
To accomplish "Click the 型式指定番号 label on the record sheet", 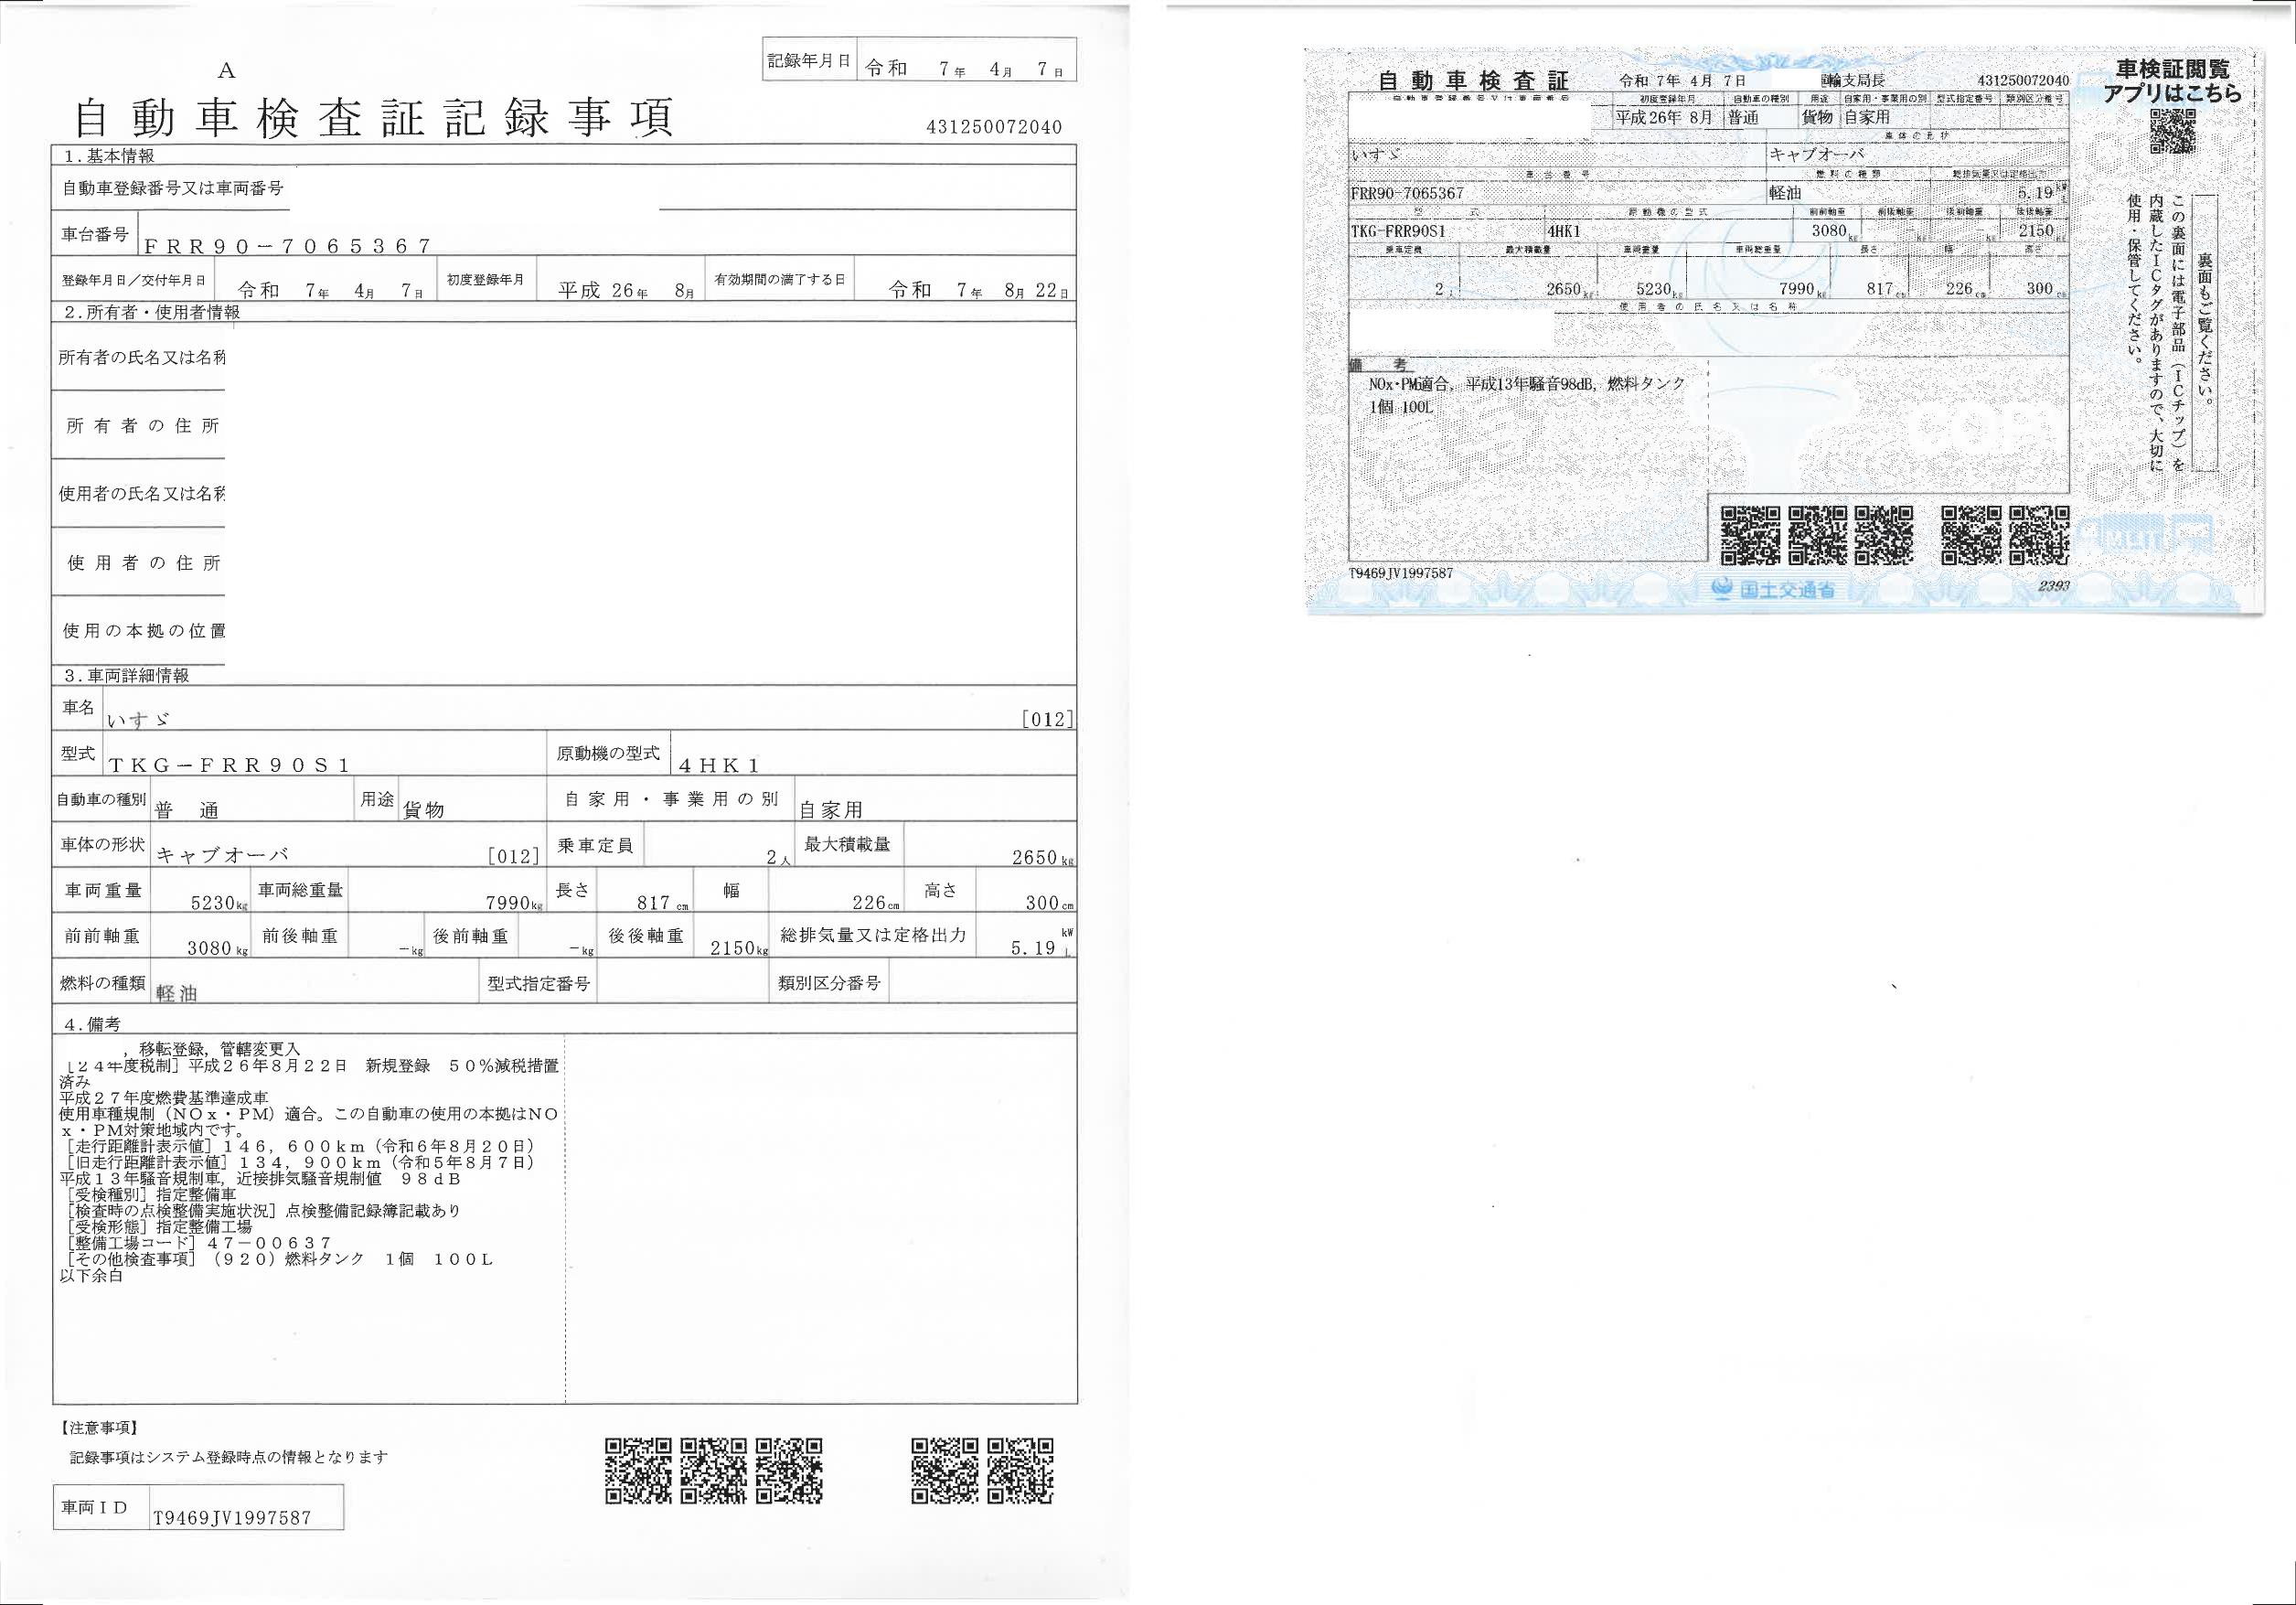I will pyautogui.click(x=539, y=984).
